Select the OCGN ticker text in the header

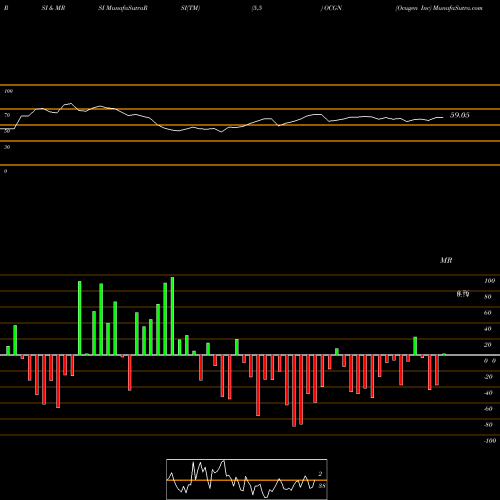coord(333,8)
